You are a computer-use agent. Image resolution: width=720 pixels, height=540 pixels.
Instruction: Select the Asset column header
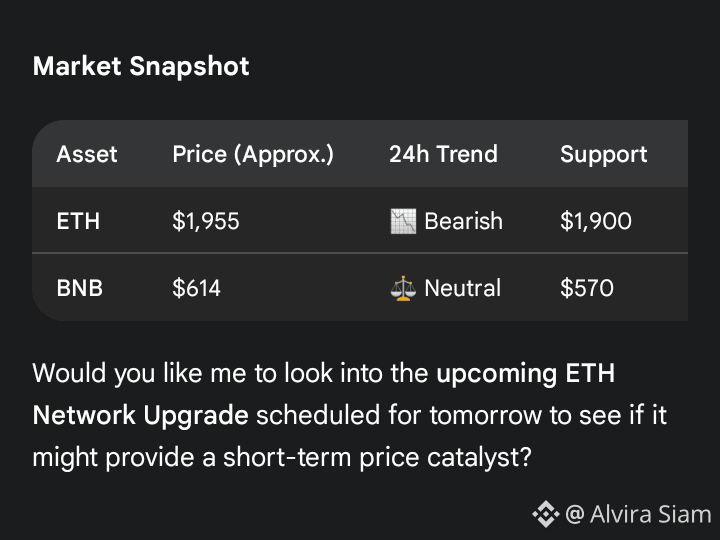click(87, 154)
